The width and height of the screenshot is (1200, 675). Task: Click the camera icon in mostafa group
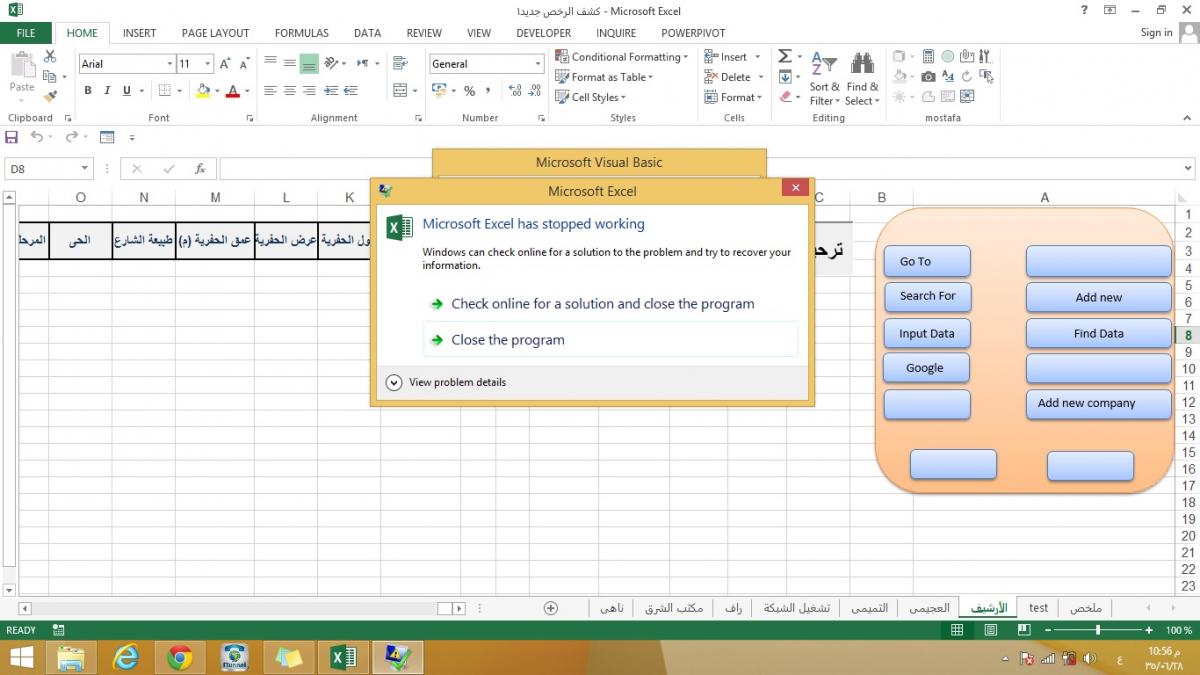[929, 76]
